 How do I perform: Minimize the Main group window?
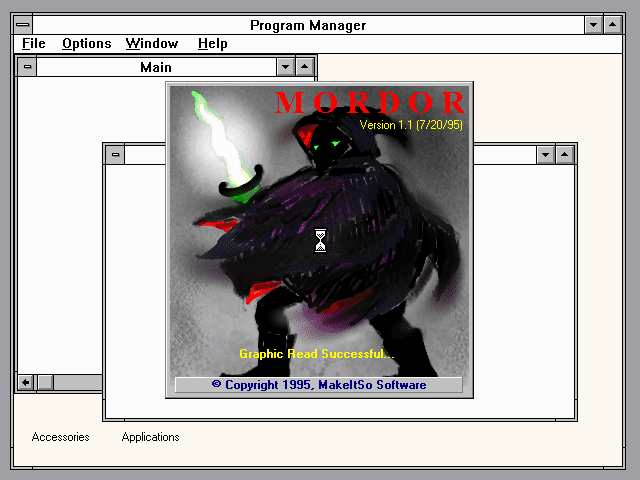pos(285,67)
